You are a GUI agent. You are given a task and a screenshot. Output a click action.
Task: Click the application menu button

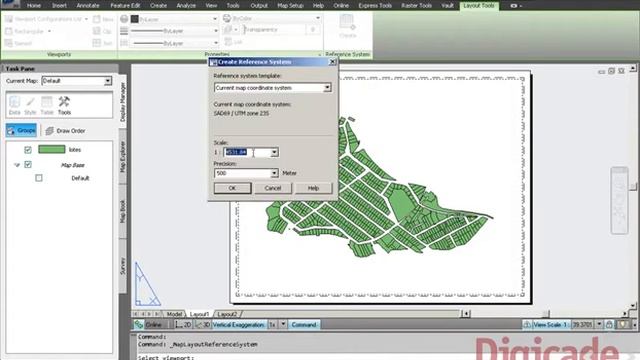click(x=10, y=4)
